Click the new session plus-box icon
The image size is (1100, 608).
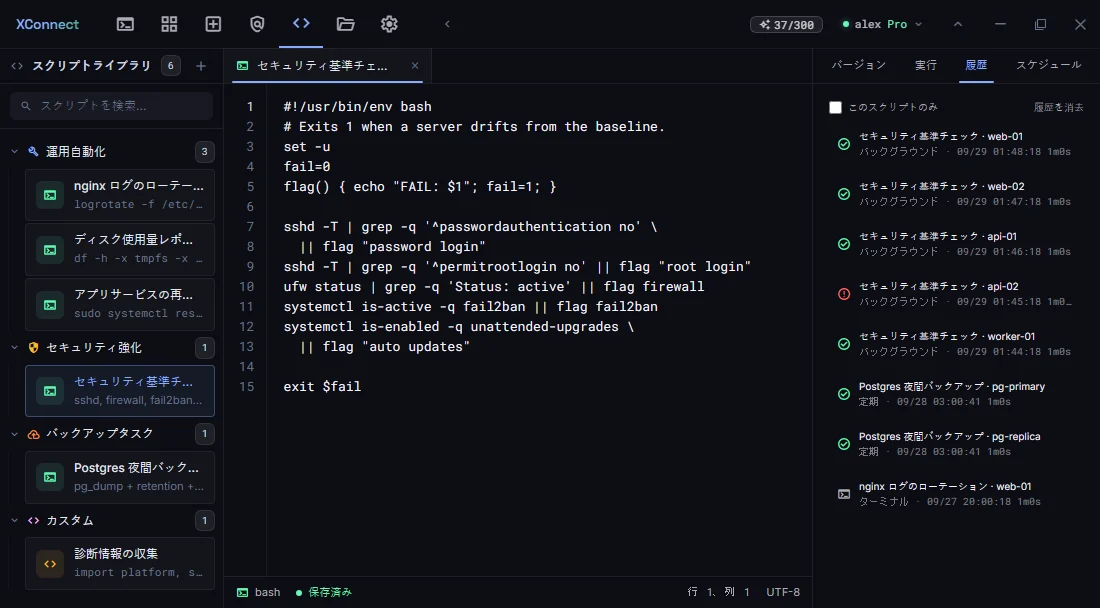(x=213, y=24)
